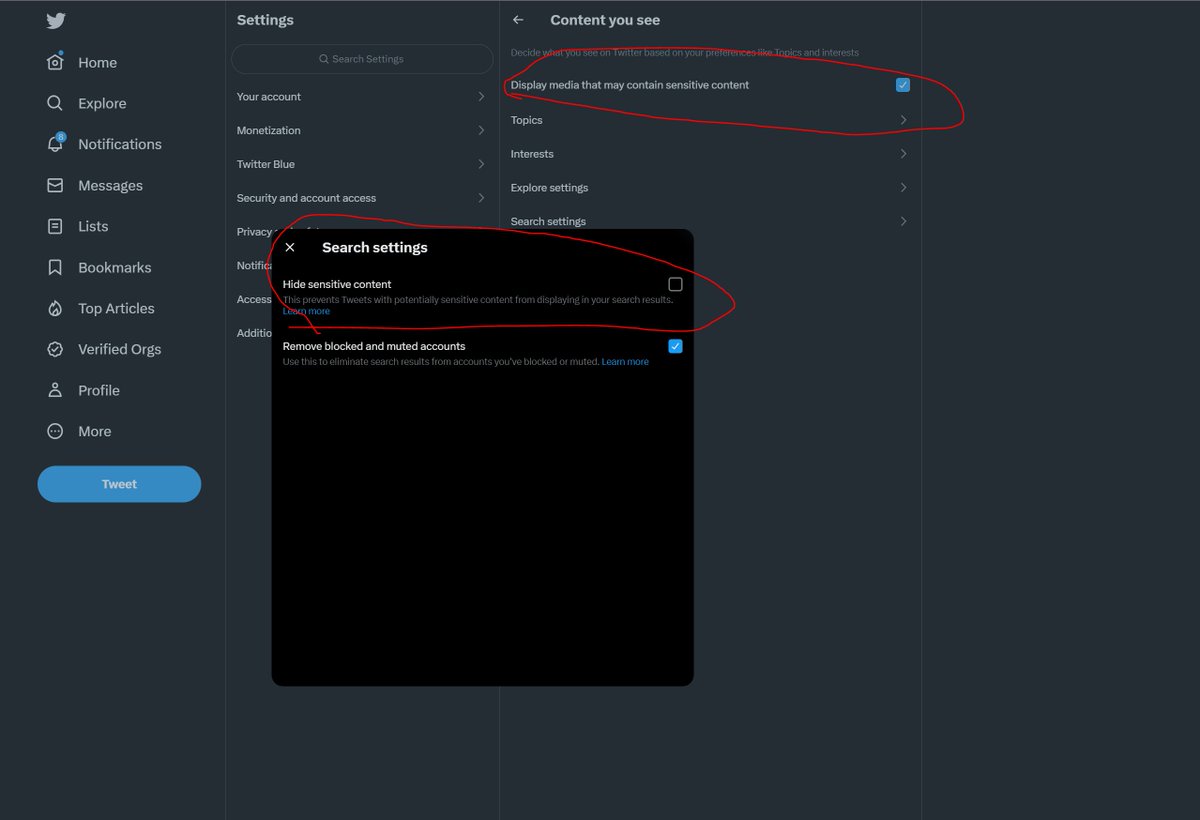Click the Twitter bird logo
This screenshot has width=1200, height=820.
point(55,20)
